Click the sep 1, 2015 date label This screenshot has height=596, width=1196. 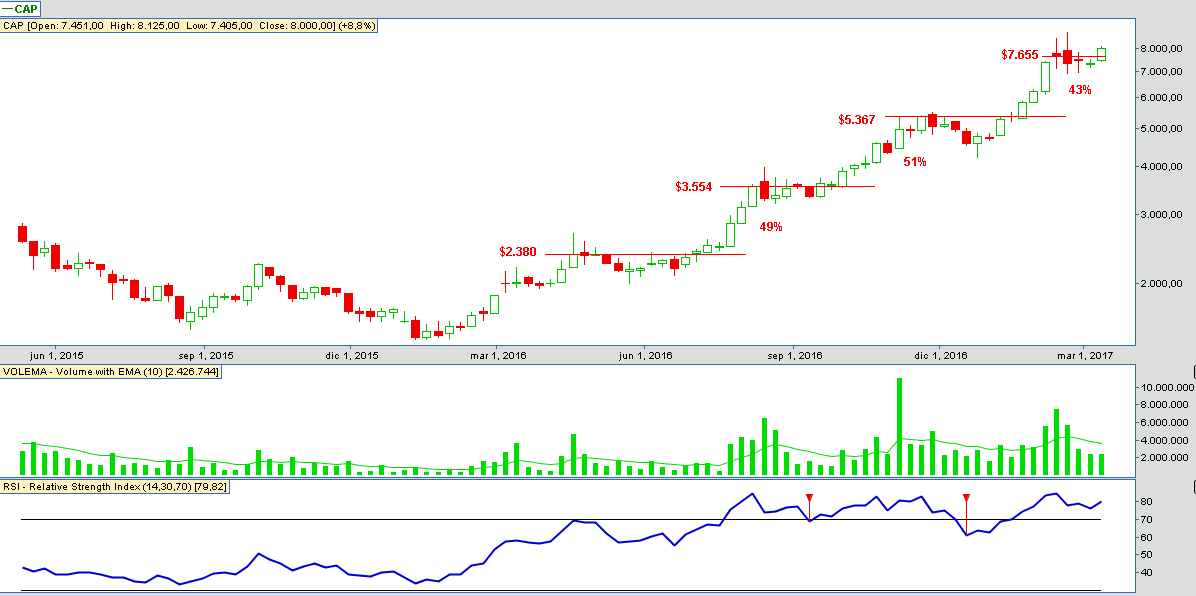point(206,356)
